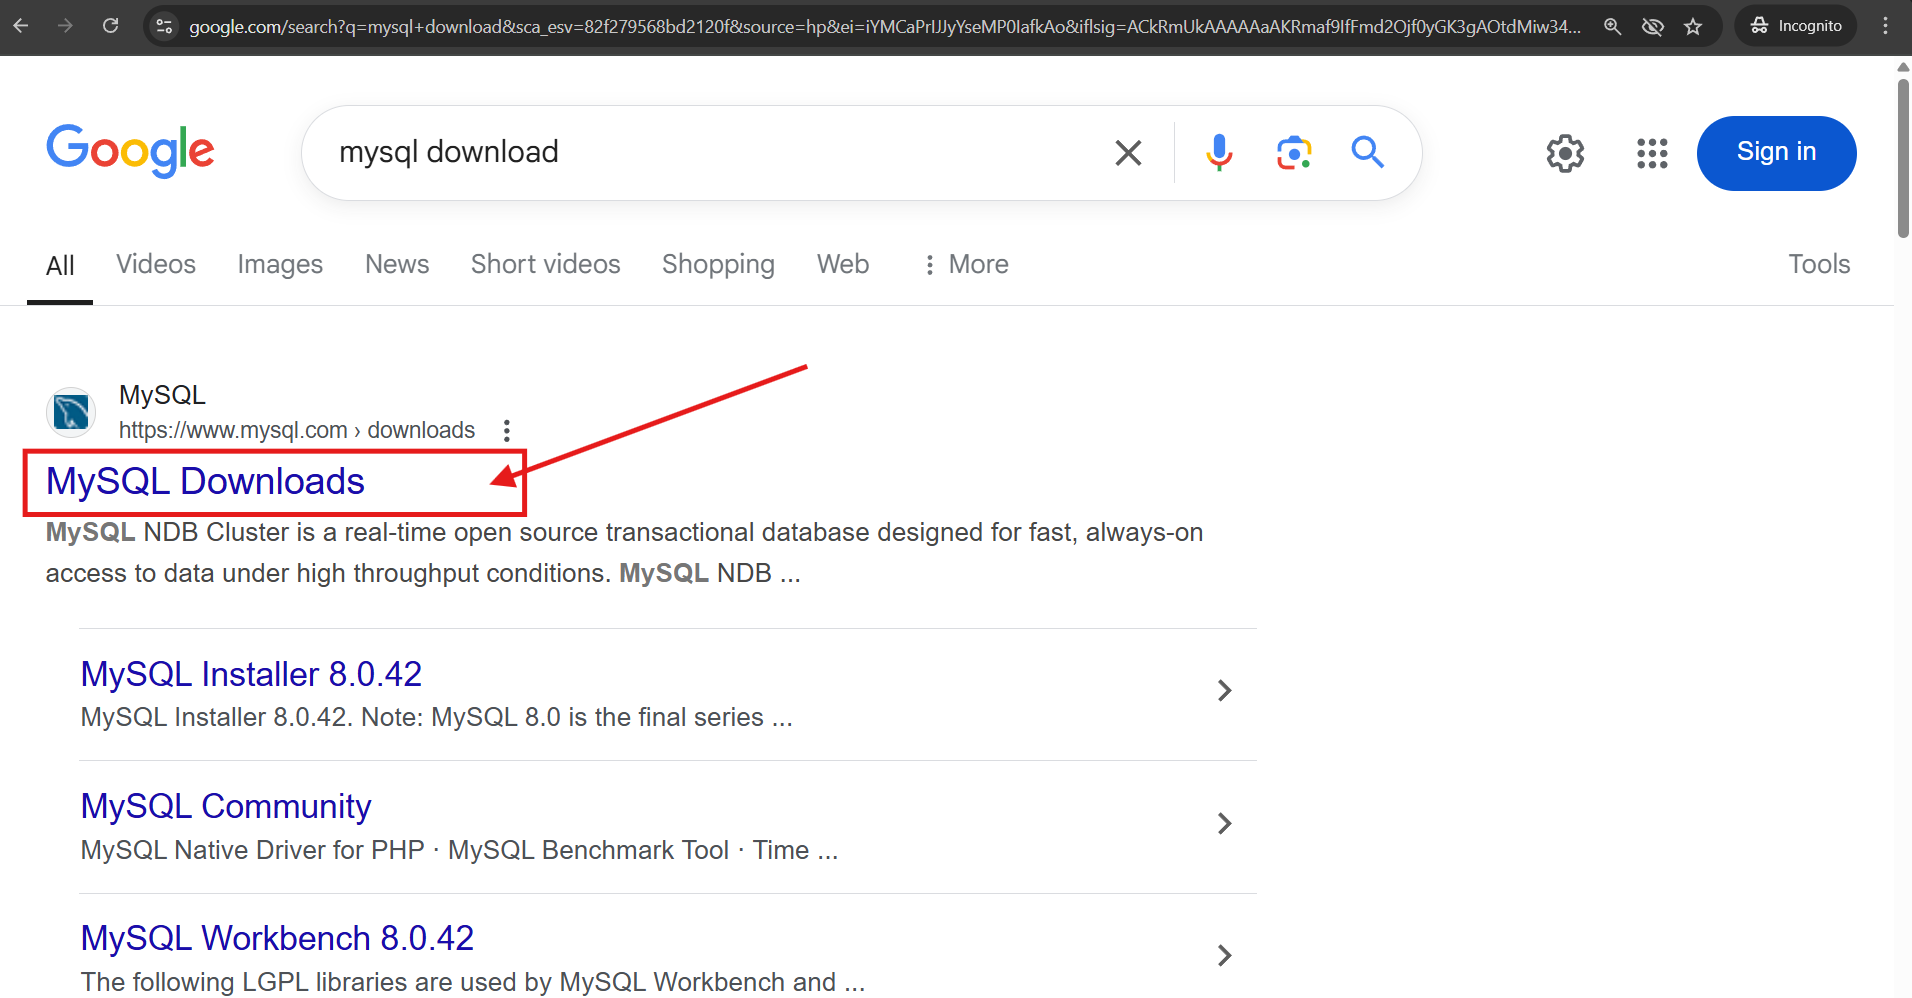
Task: Expand the MySQL Installer 8.0.42 chevron
Action: coord(1224,691)
